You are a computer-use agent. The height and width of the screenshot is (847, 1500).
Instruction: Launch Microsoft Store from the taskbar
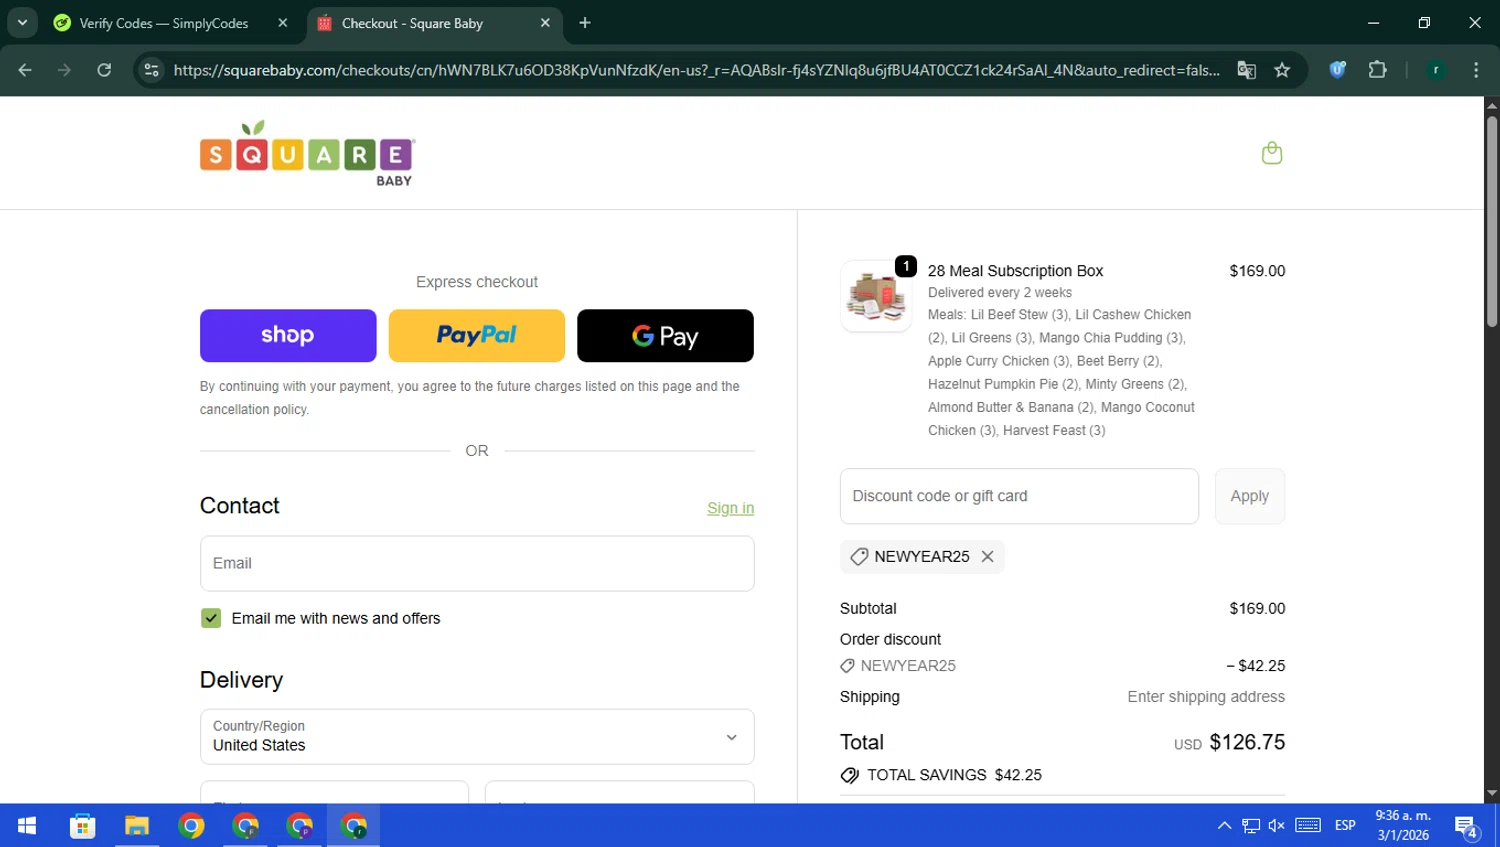click(82, 826)
